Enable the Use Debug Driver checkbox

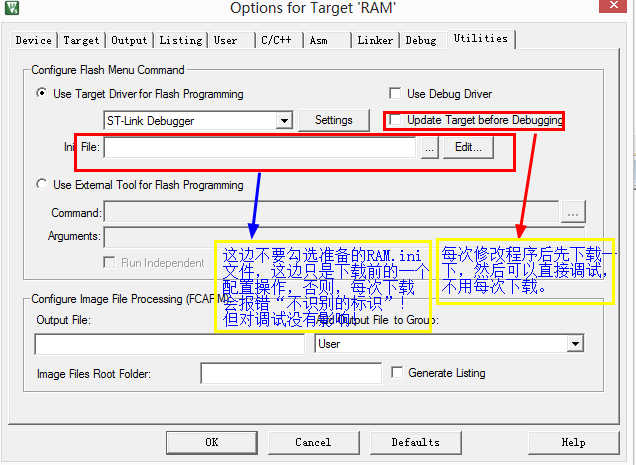click(395, 93)
